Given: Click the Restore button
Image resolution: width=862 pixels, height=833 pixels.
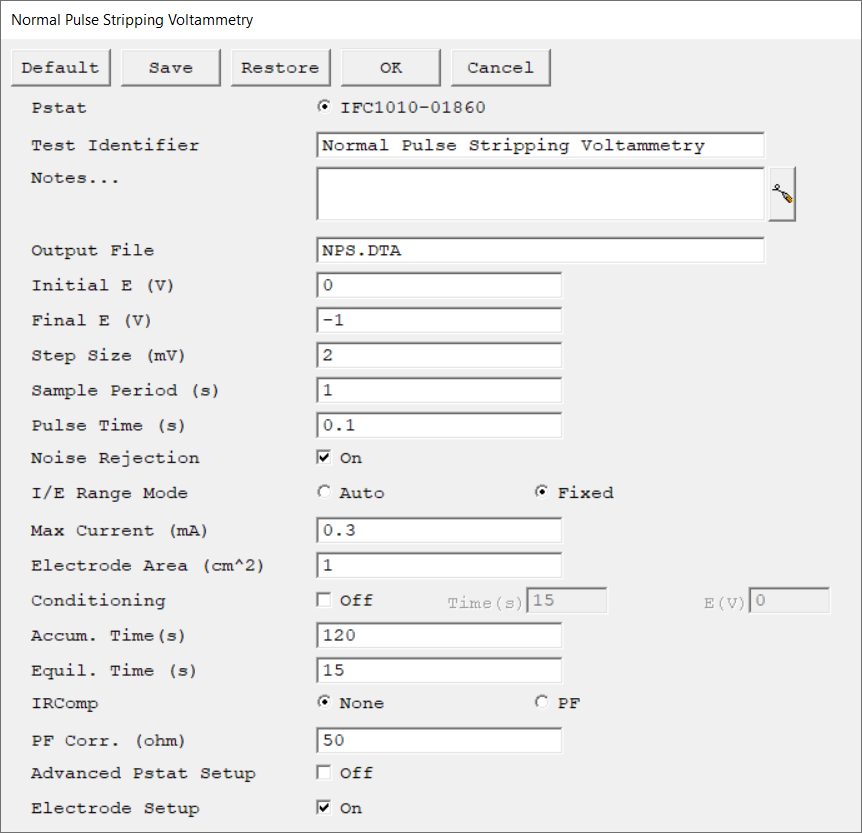Looking at the screenshot, I should [x=280, y=68].
